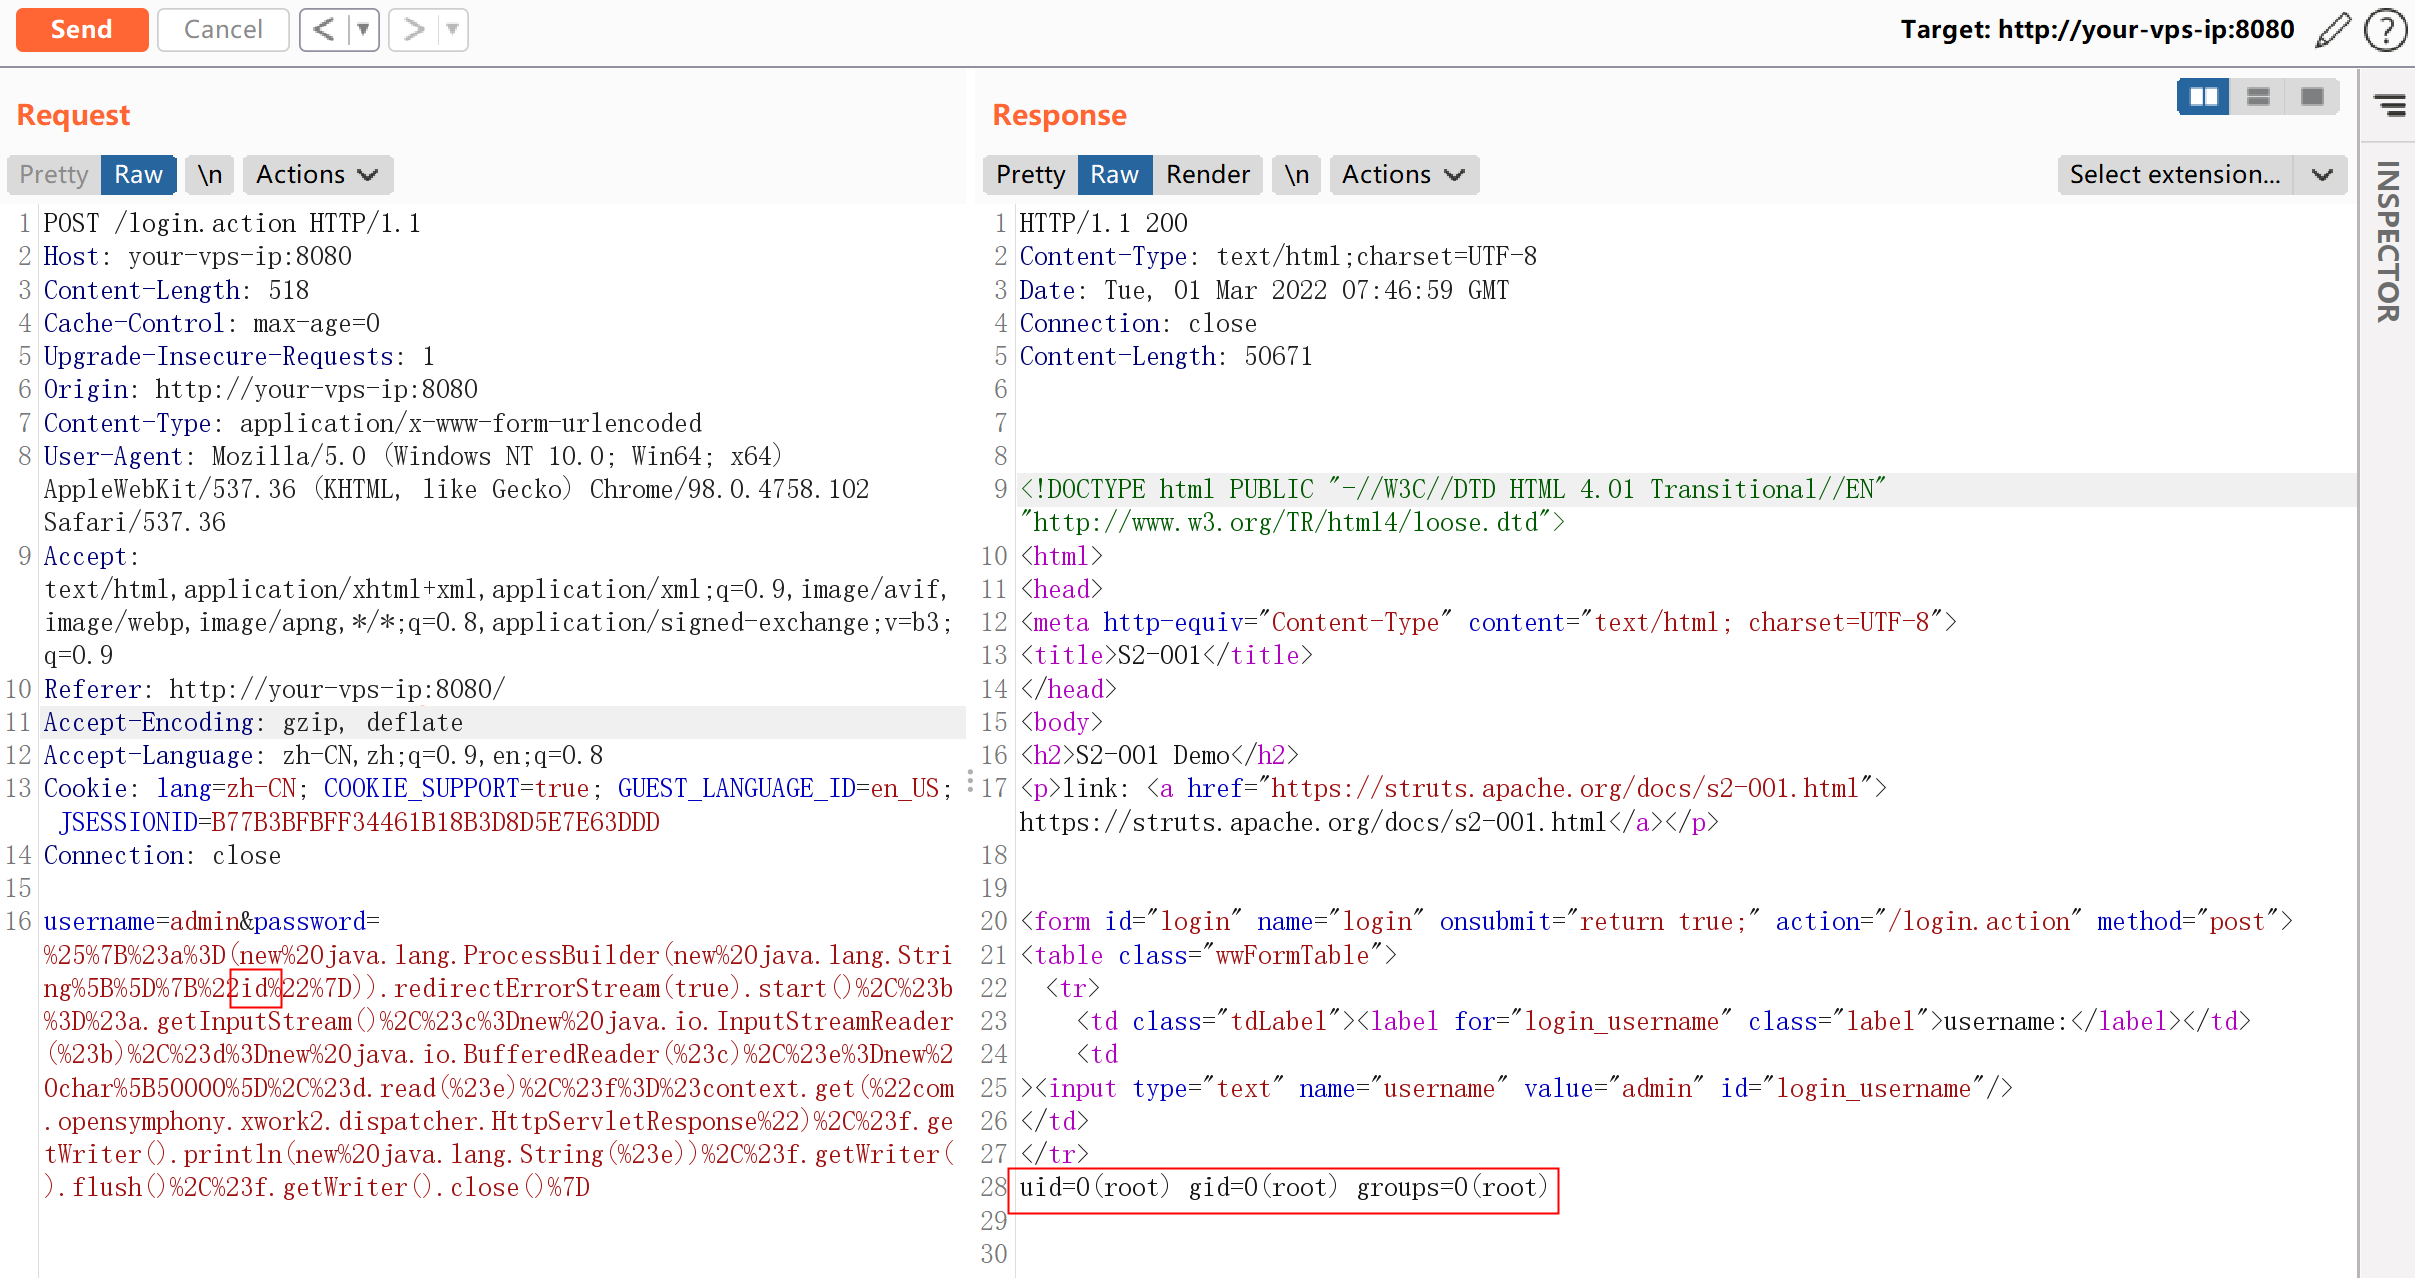The width and height of the screenshot is (2415, 1278).
Task: Toggle newline display in Response pane
Action: [1296, 175]
